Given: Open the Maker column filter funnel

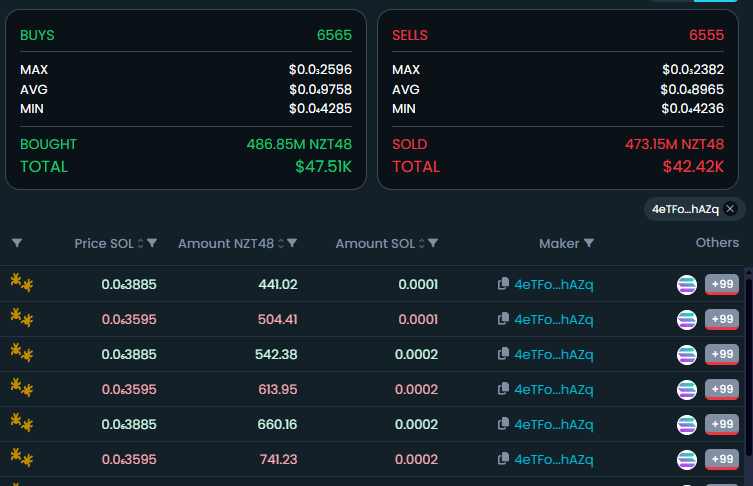Looking at the screenshot, I should pos(589,243).
